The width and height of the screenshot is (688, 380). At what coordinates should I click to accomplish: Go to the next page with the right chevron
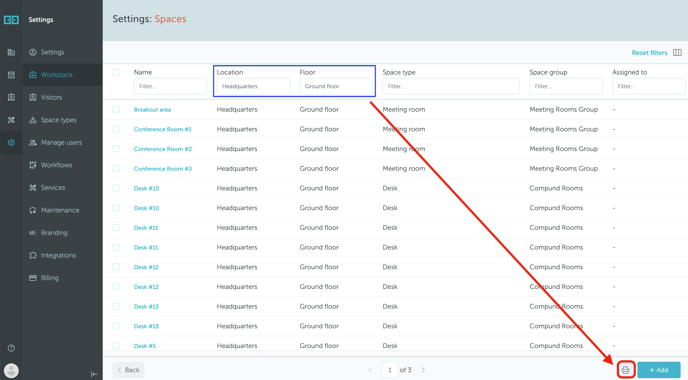click(x=423, y=370)
